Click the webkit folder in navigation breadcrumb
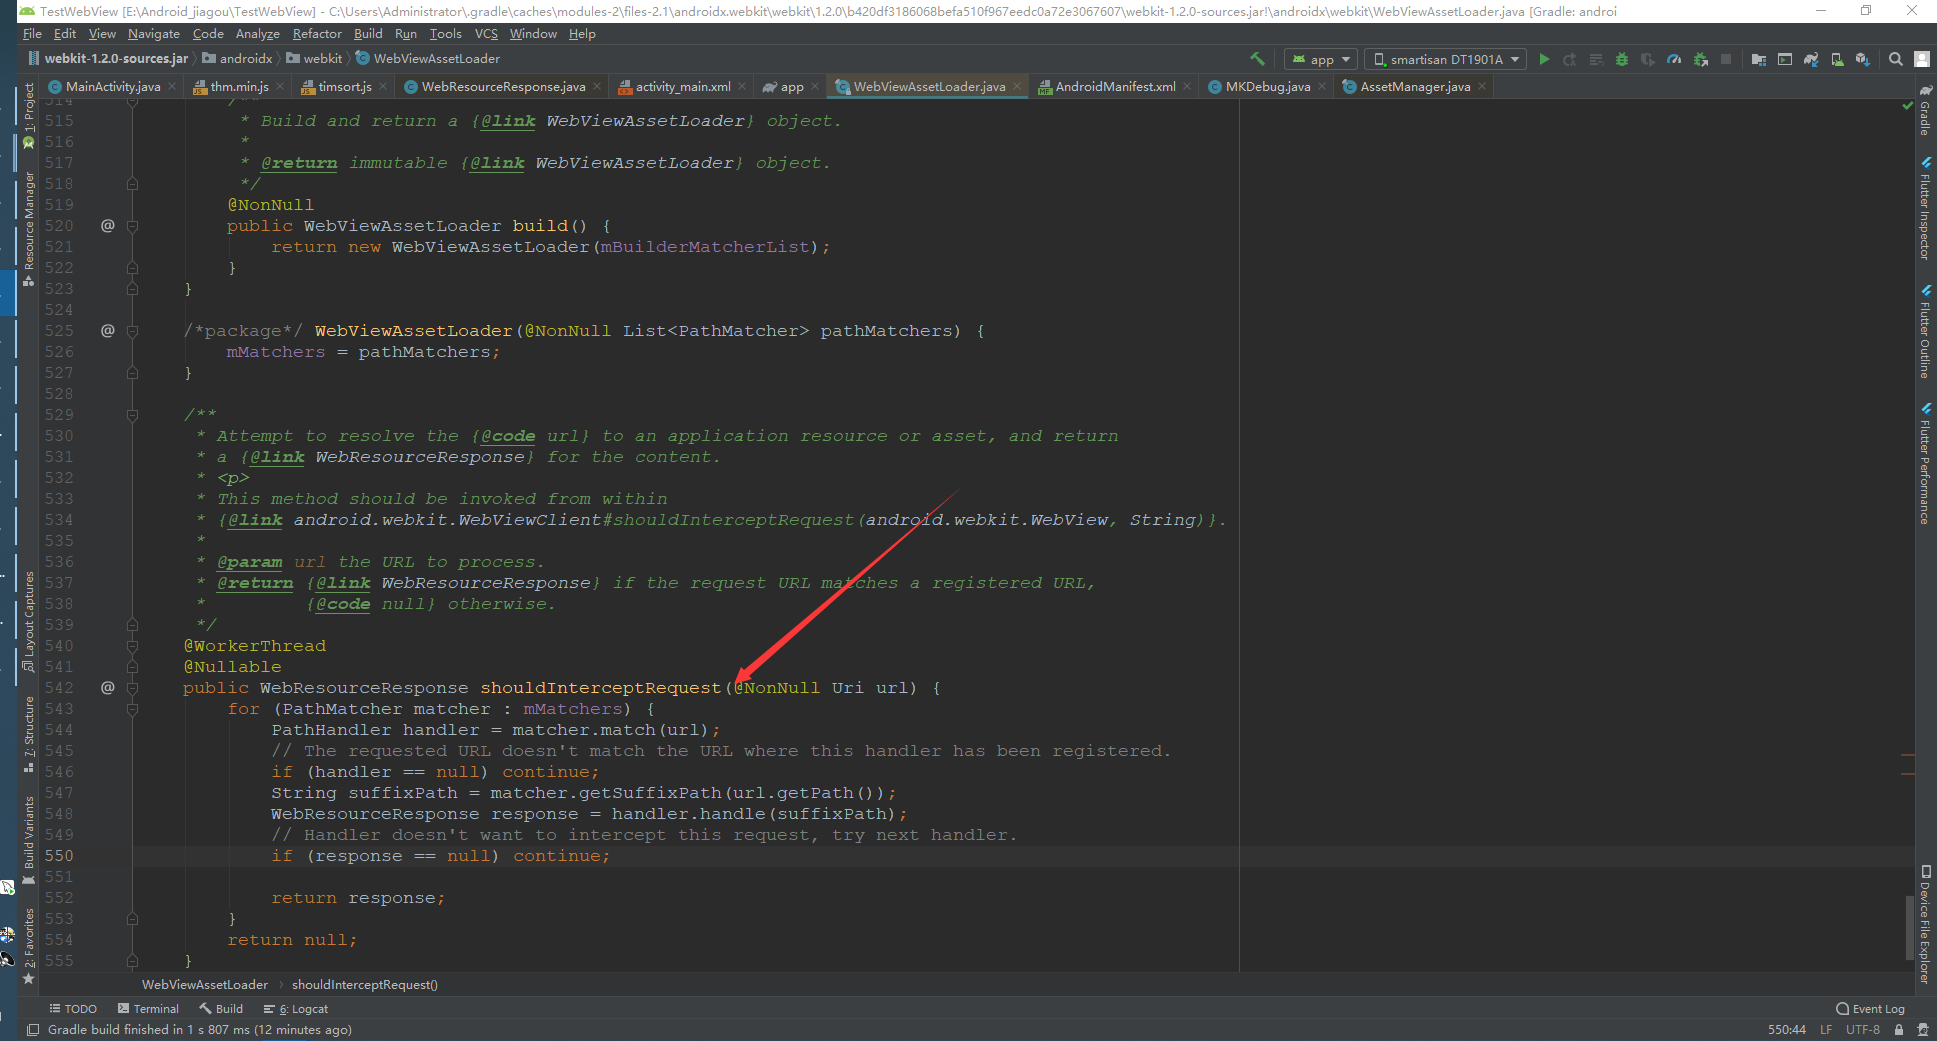The width and height of the screenshot is (1937, 1041). click(x=314, y=59)
